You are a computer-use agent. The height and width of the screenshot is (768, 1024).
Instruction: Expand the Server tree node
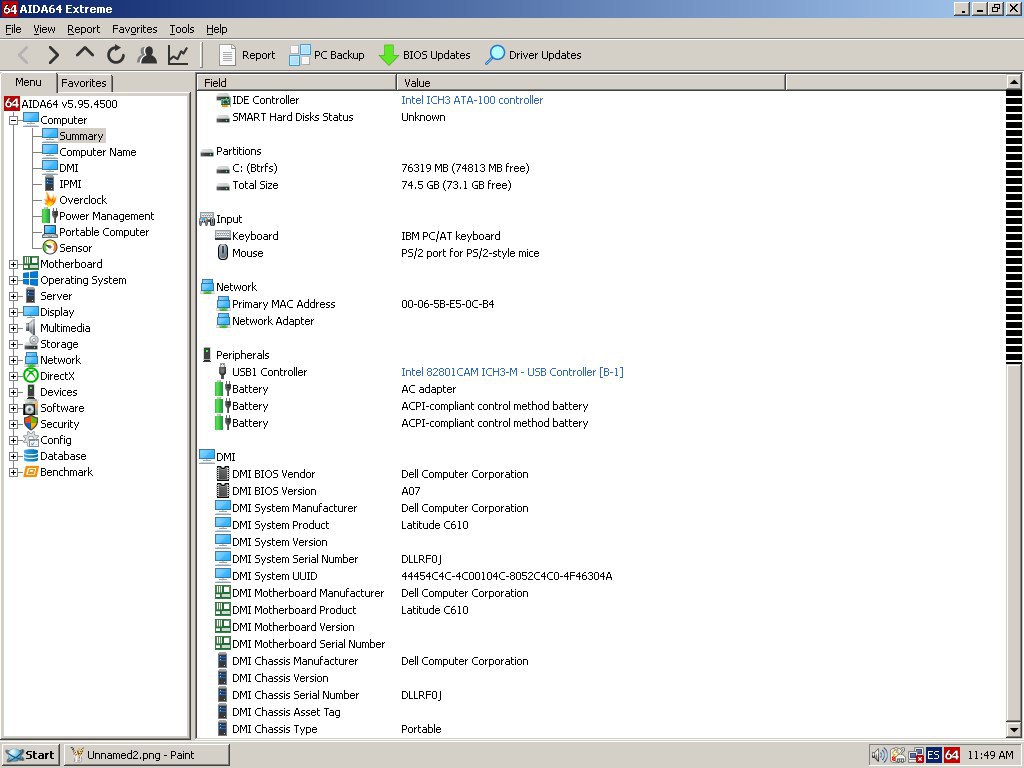click(13, 296)
